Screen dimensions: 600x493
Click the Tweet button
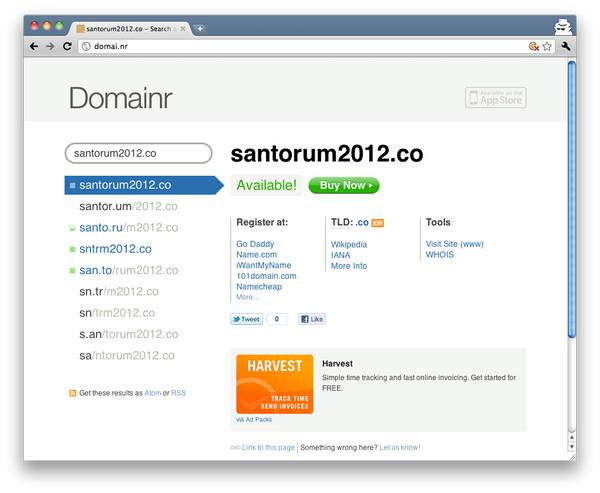coord(246,319)
